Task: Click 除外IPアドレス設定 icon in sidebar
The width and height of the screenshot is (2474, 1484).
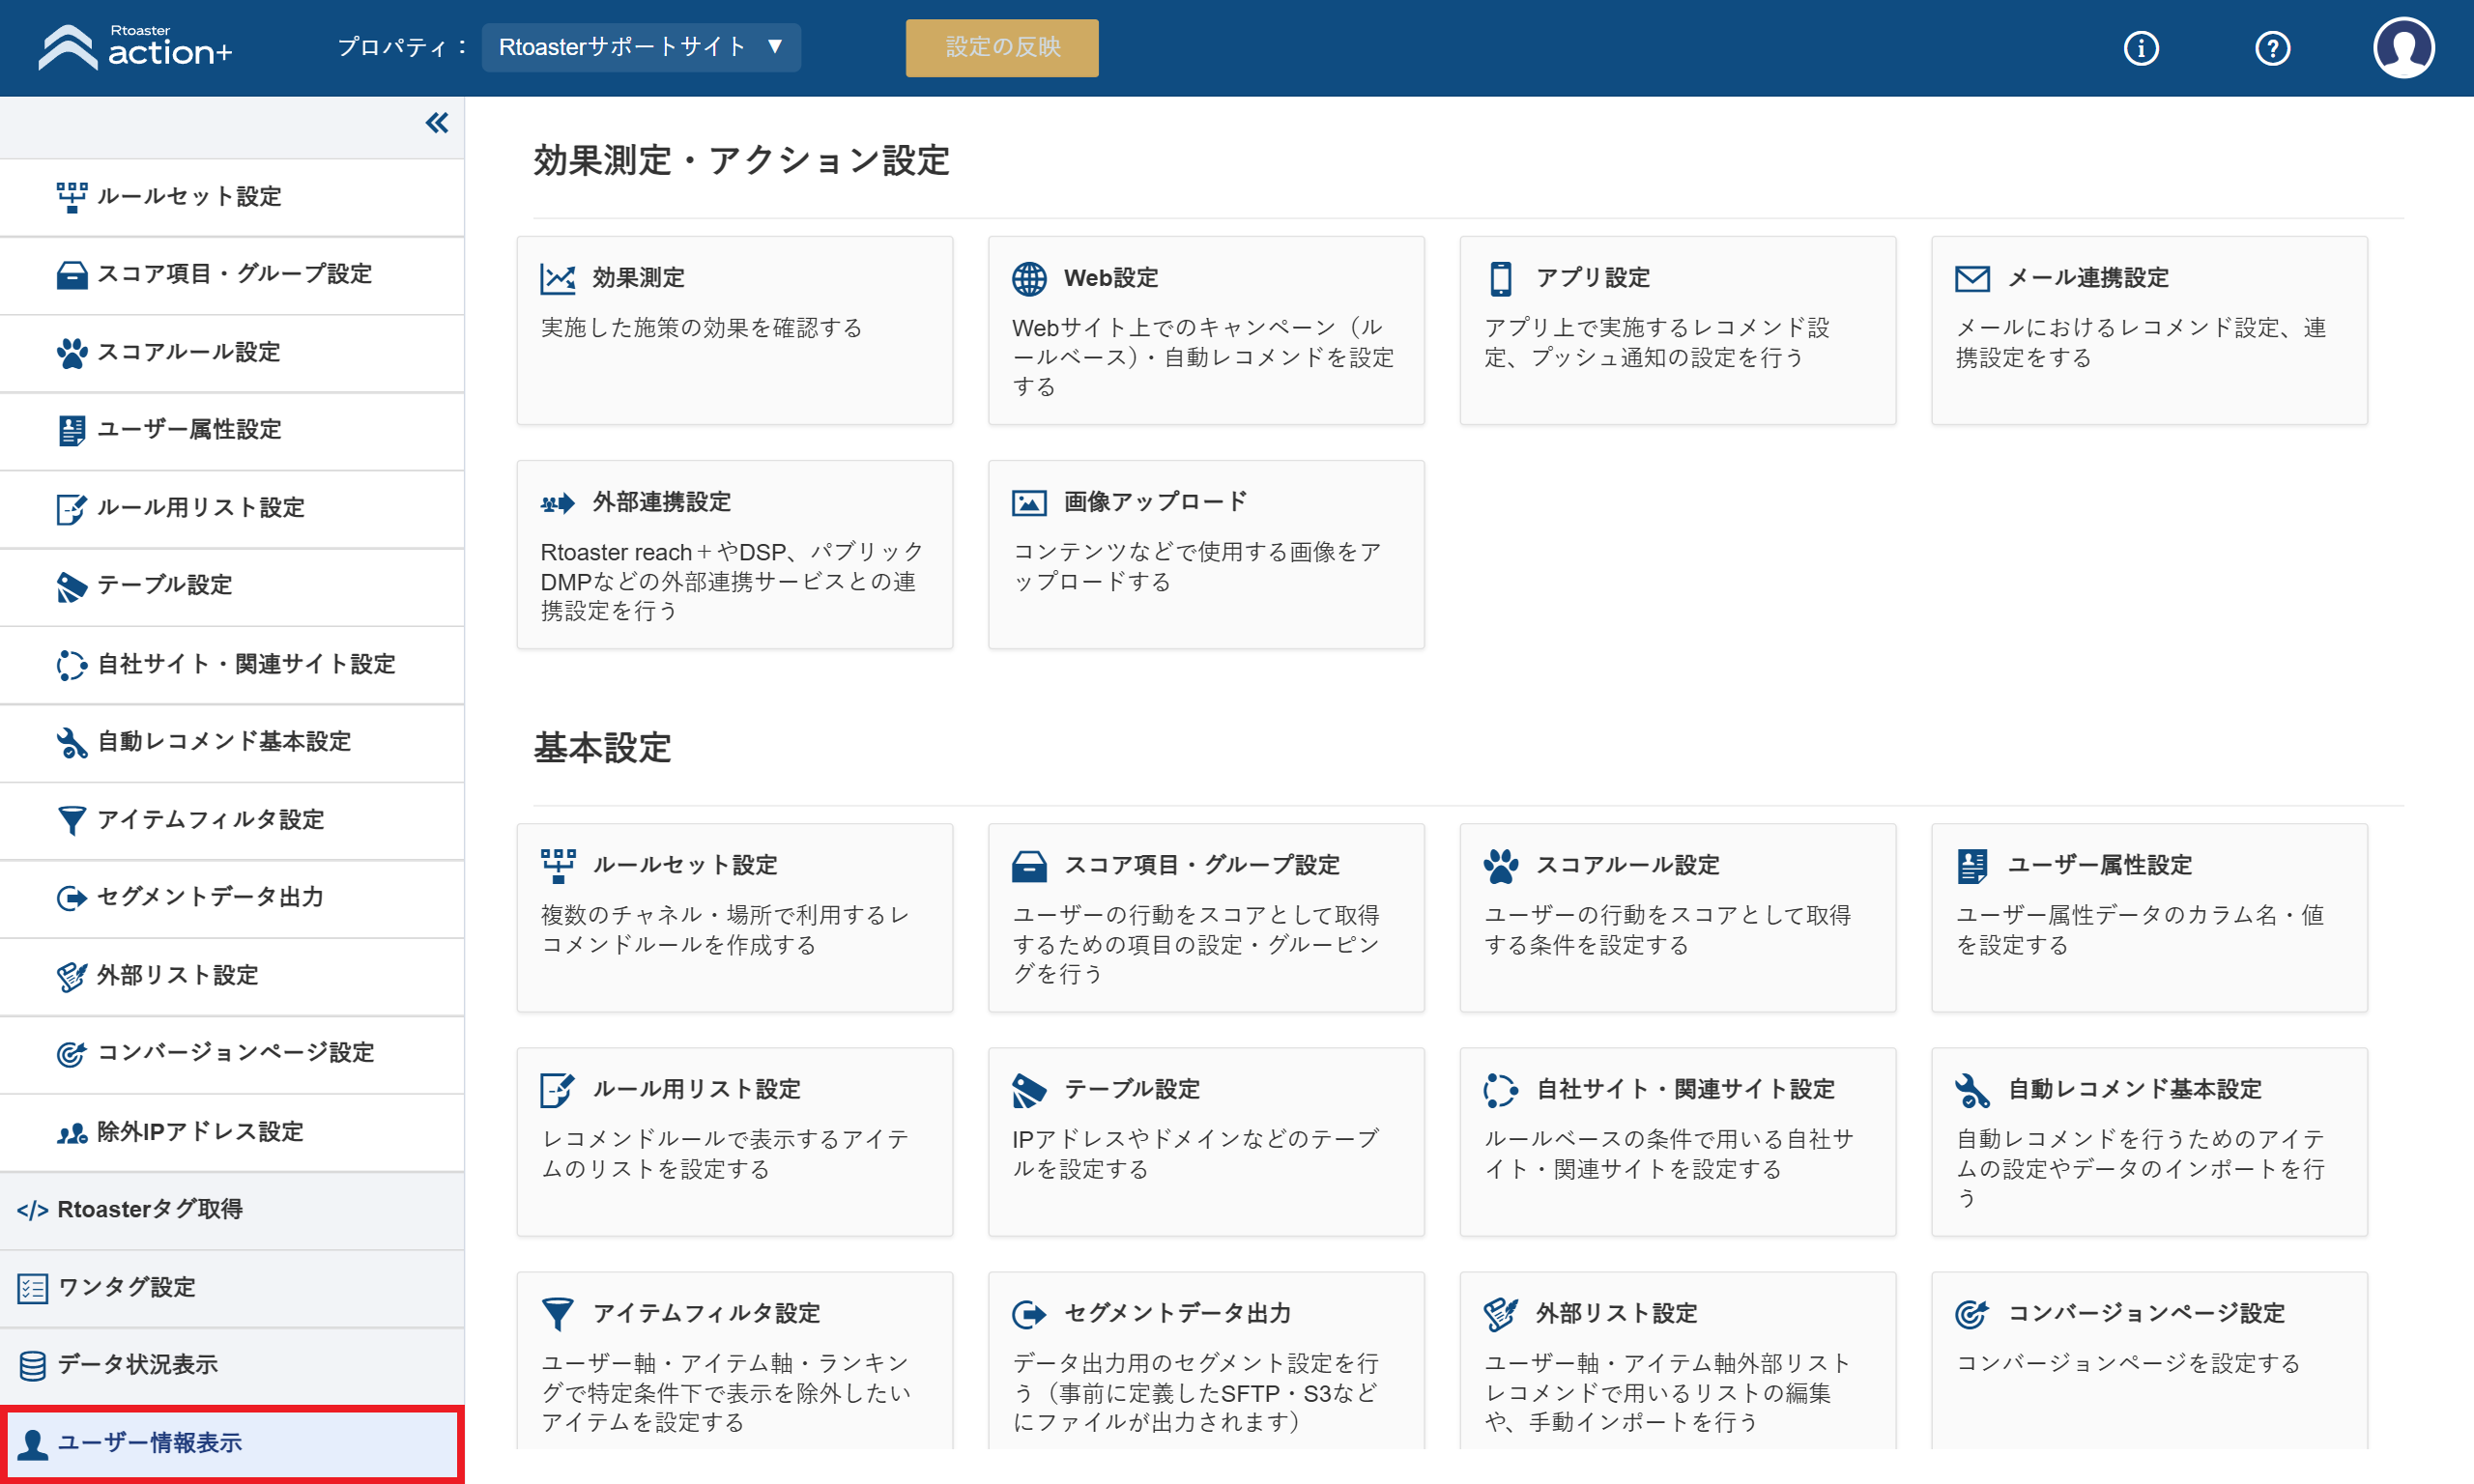Action: click(x=71, y=1133)
